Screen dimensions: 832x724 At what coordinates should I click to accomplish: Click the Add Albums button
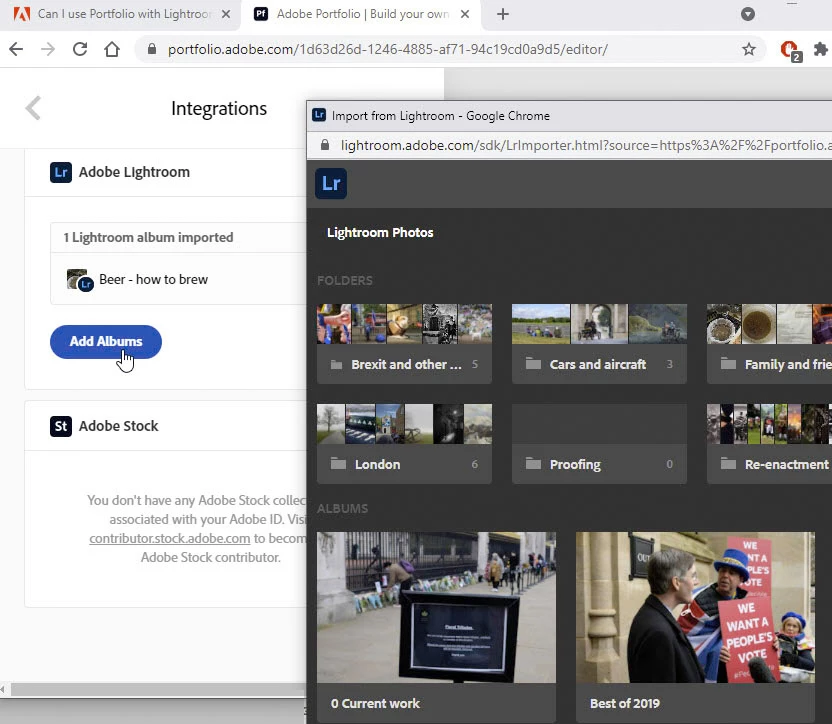click(x=106, y=342)
